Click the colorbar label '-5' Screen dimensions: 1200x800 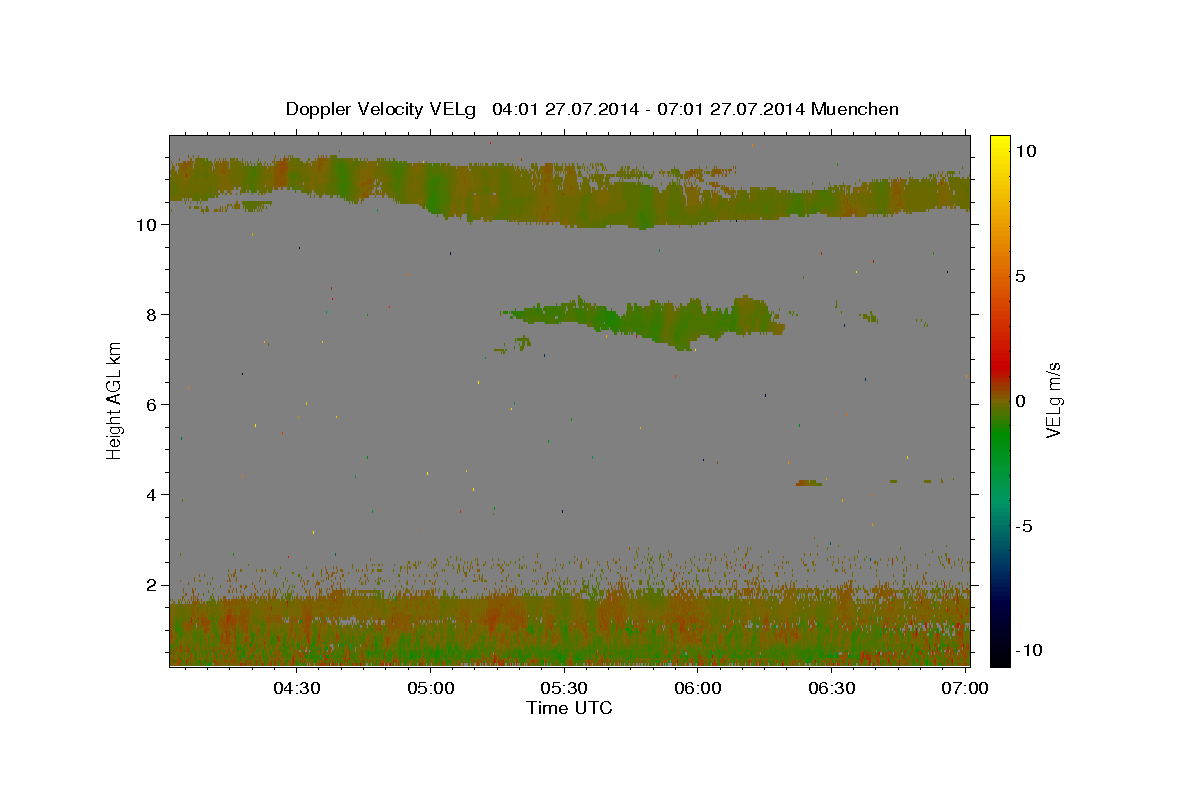1025,526
